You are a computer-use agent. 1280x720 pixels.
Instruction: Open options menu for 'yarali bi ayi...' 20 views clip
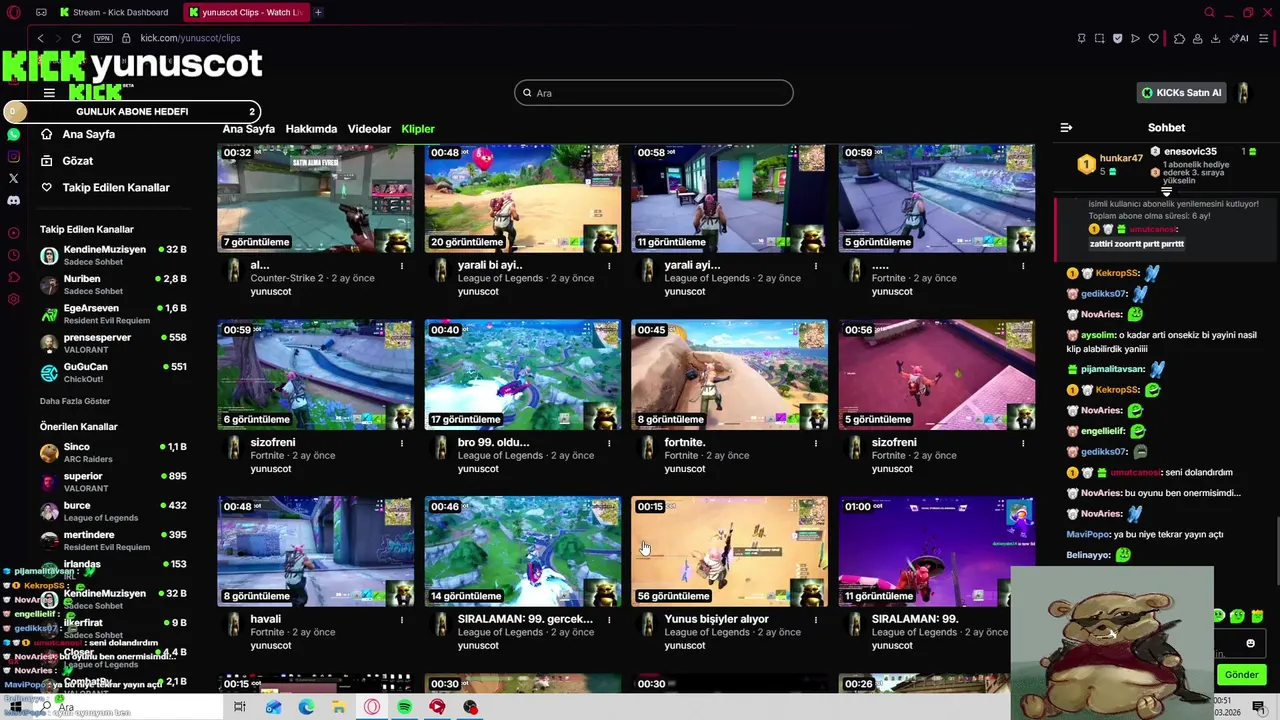point(609,266)
